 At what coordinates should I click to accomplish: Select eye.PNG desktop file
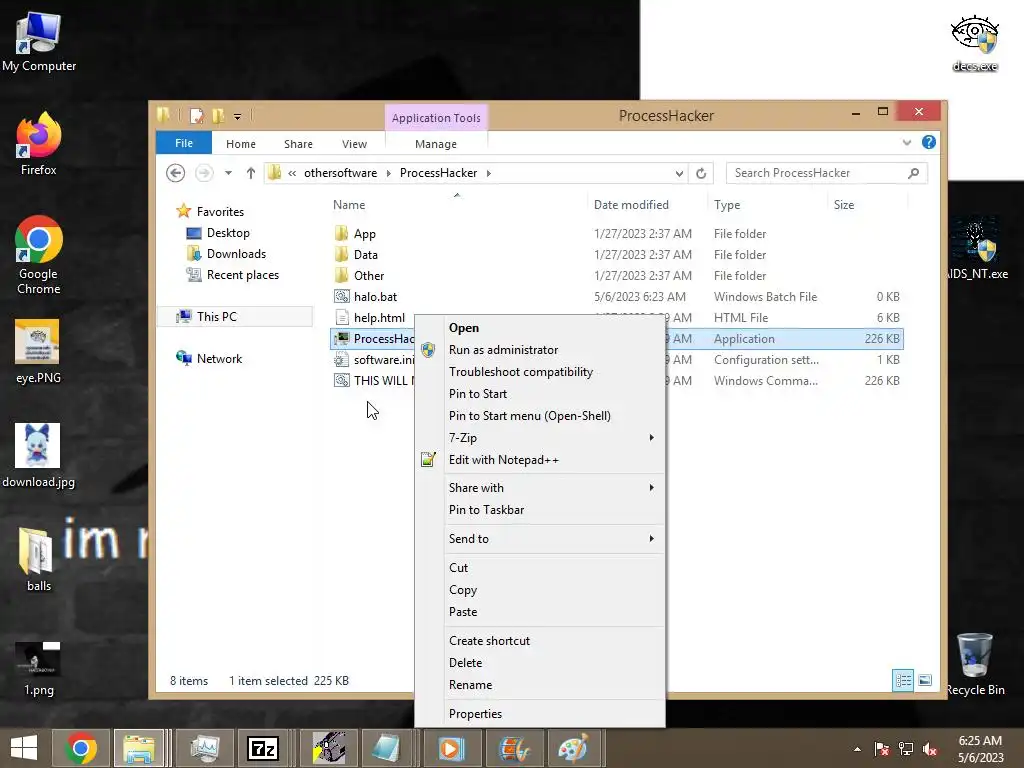[38, 351]
